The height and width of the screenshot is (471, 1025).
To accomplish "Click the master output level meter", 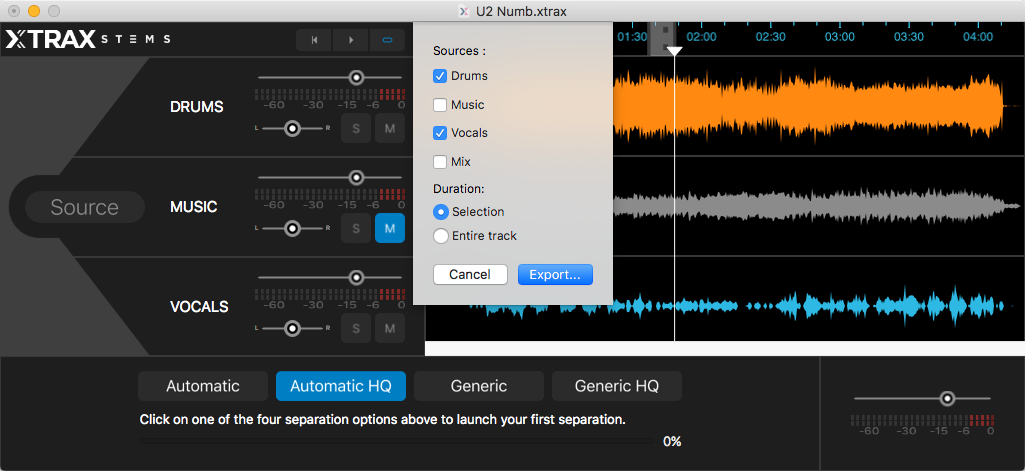I will (922, 420).
